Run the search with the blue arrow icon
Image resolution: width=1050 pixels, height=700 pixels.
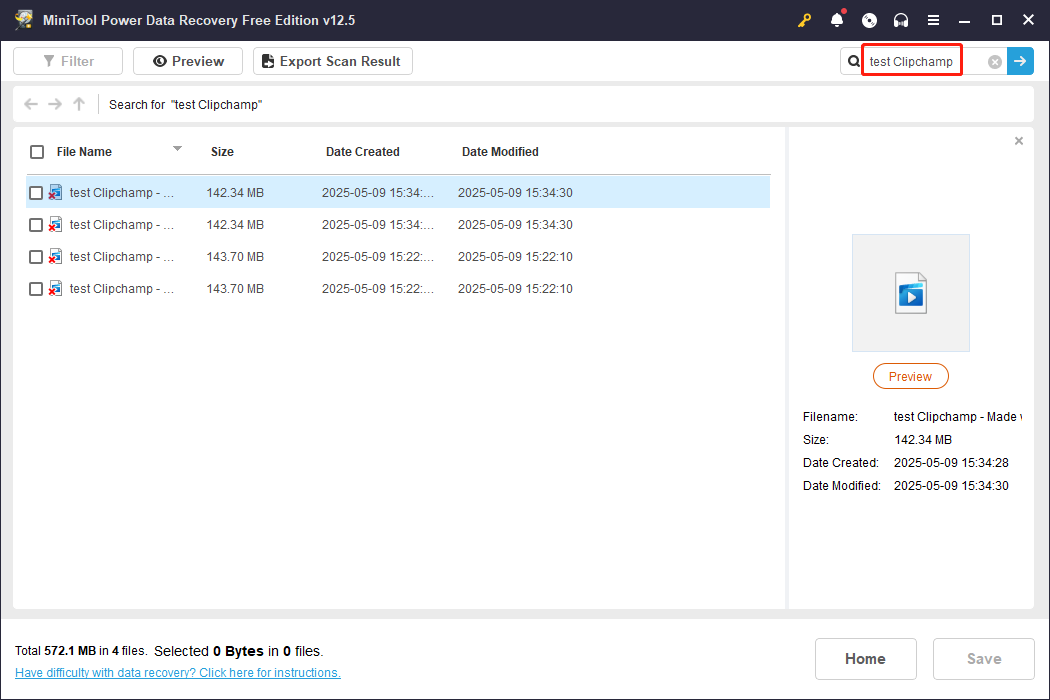[x=1020, y=61]
